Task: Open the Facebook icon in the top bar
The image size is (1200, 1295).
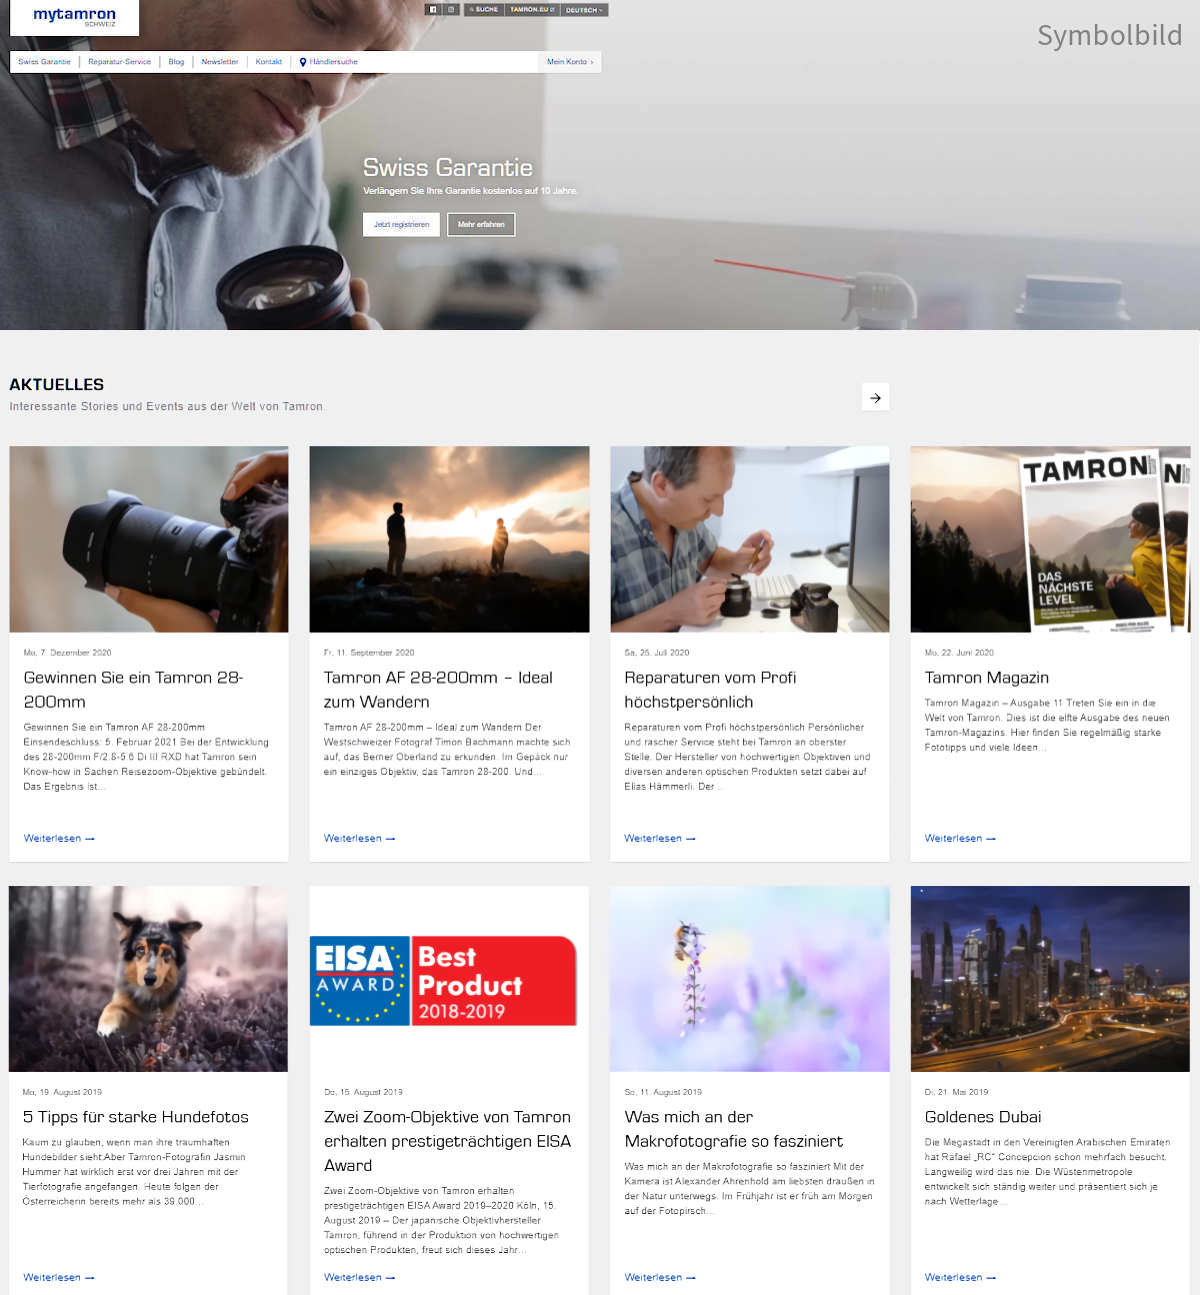Action: [x=433, y=9]
